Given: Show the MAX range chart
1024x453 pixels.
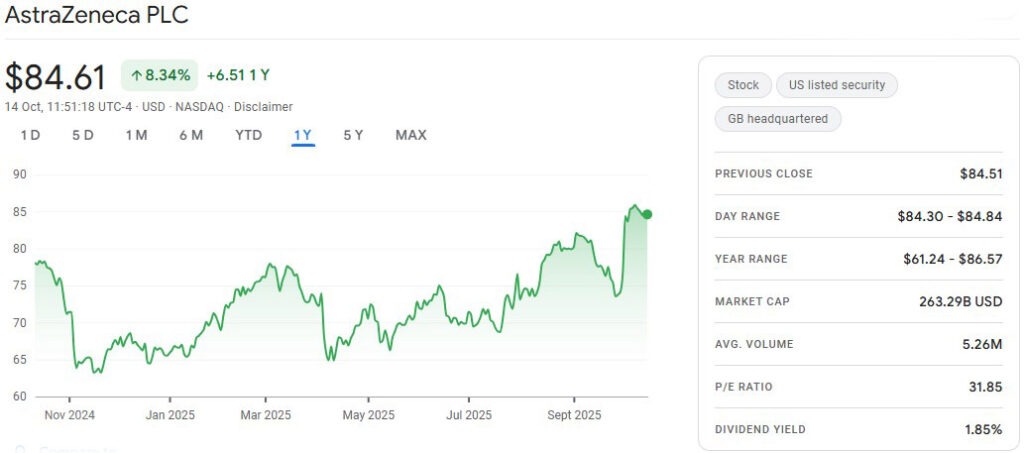Looking at the screenshot, I should (411, 135).
